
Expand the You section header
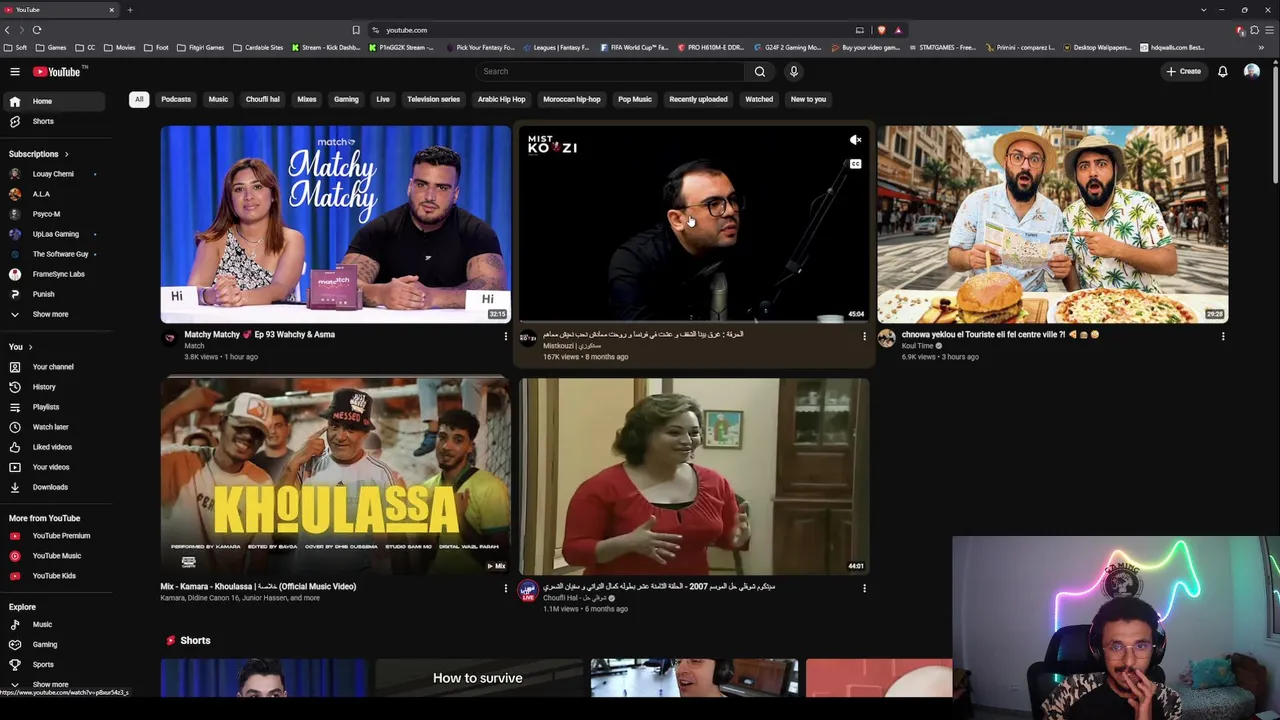pos(20,347)
